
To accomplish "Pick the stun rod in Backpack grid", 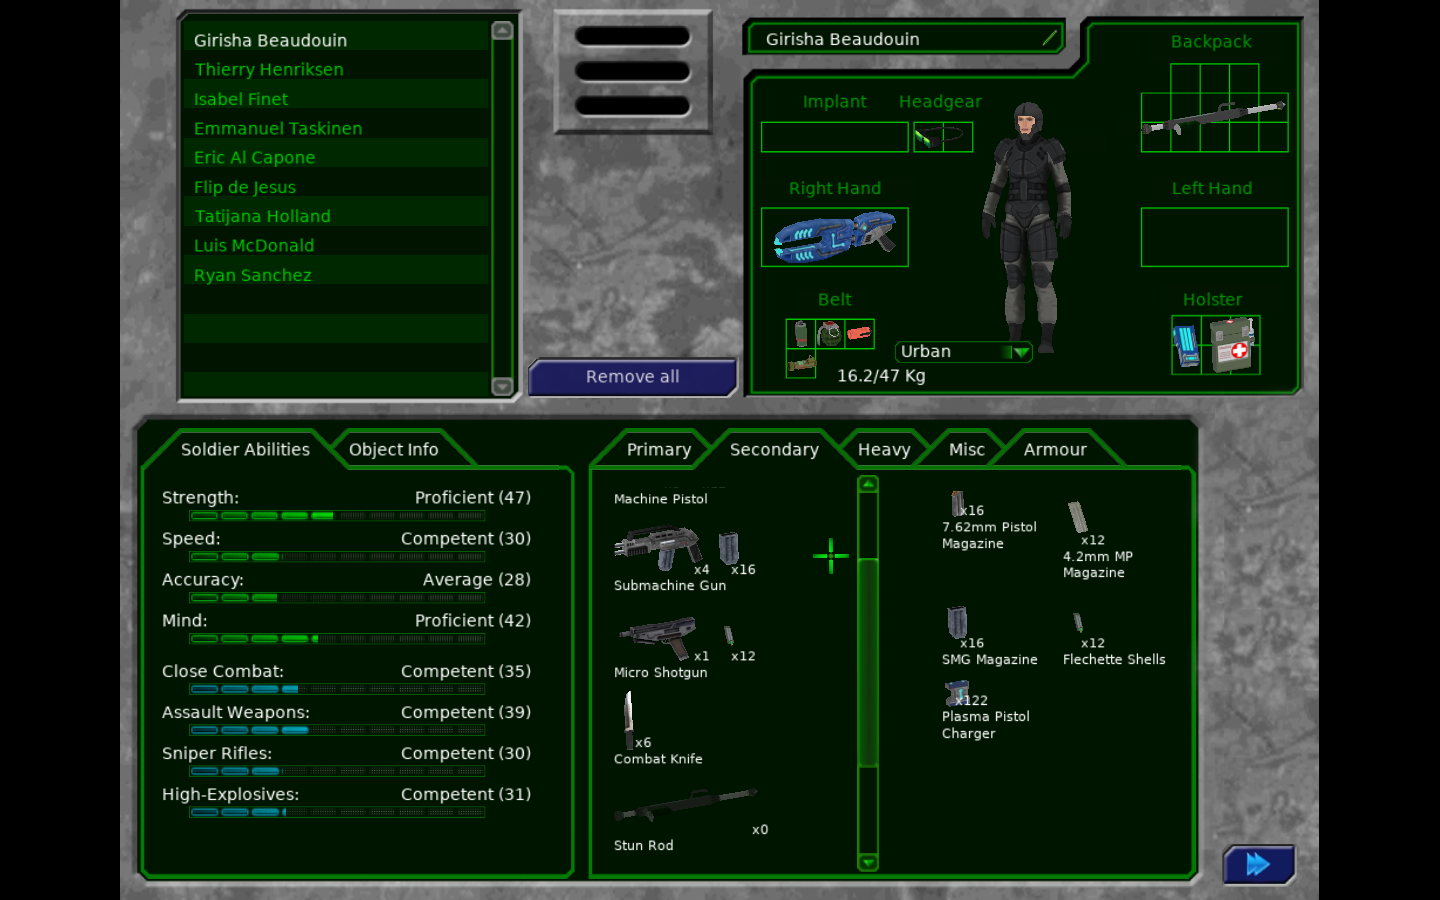I will point(1214,117).
